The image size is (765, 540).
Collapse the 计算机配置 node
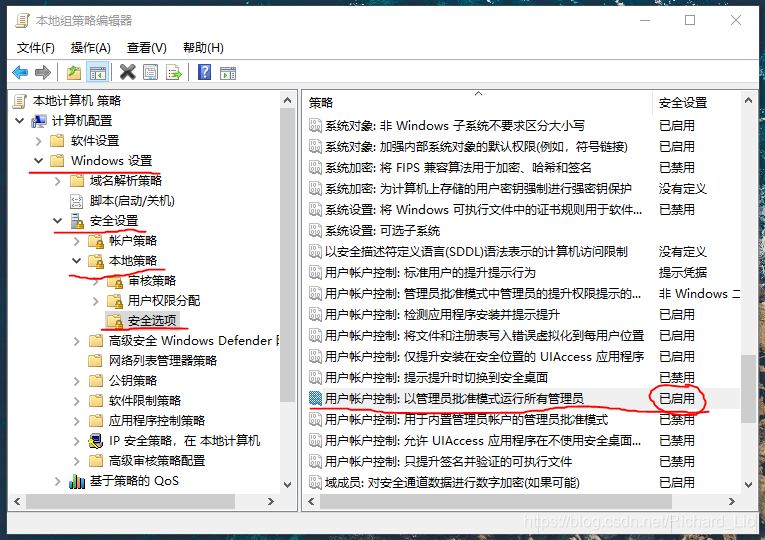click(x=20, y=120)
